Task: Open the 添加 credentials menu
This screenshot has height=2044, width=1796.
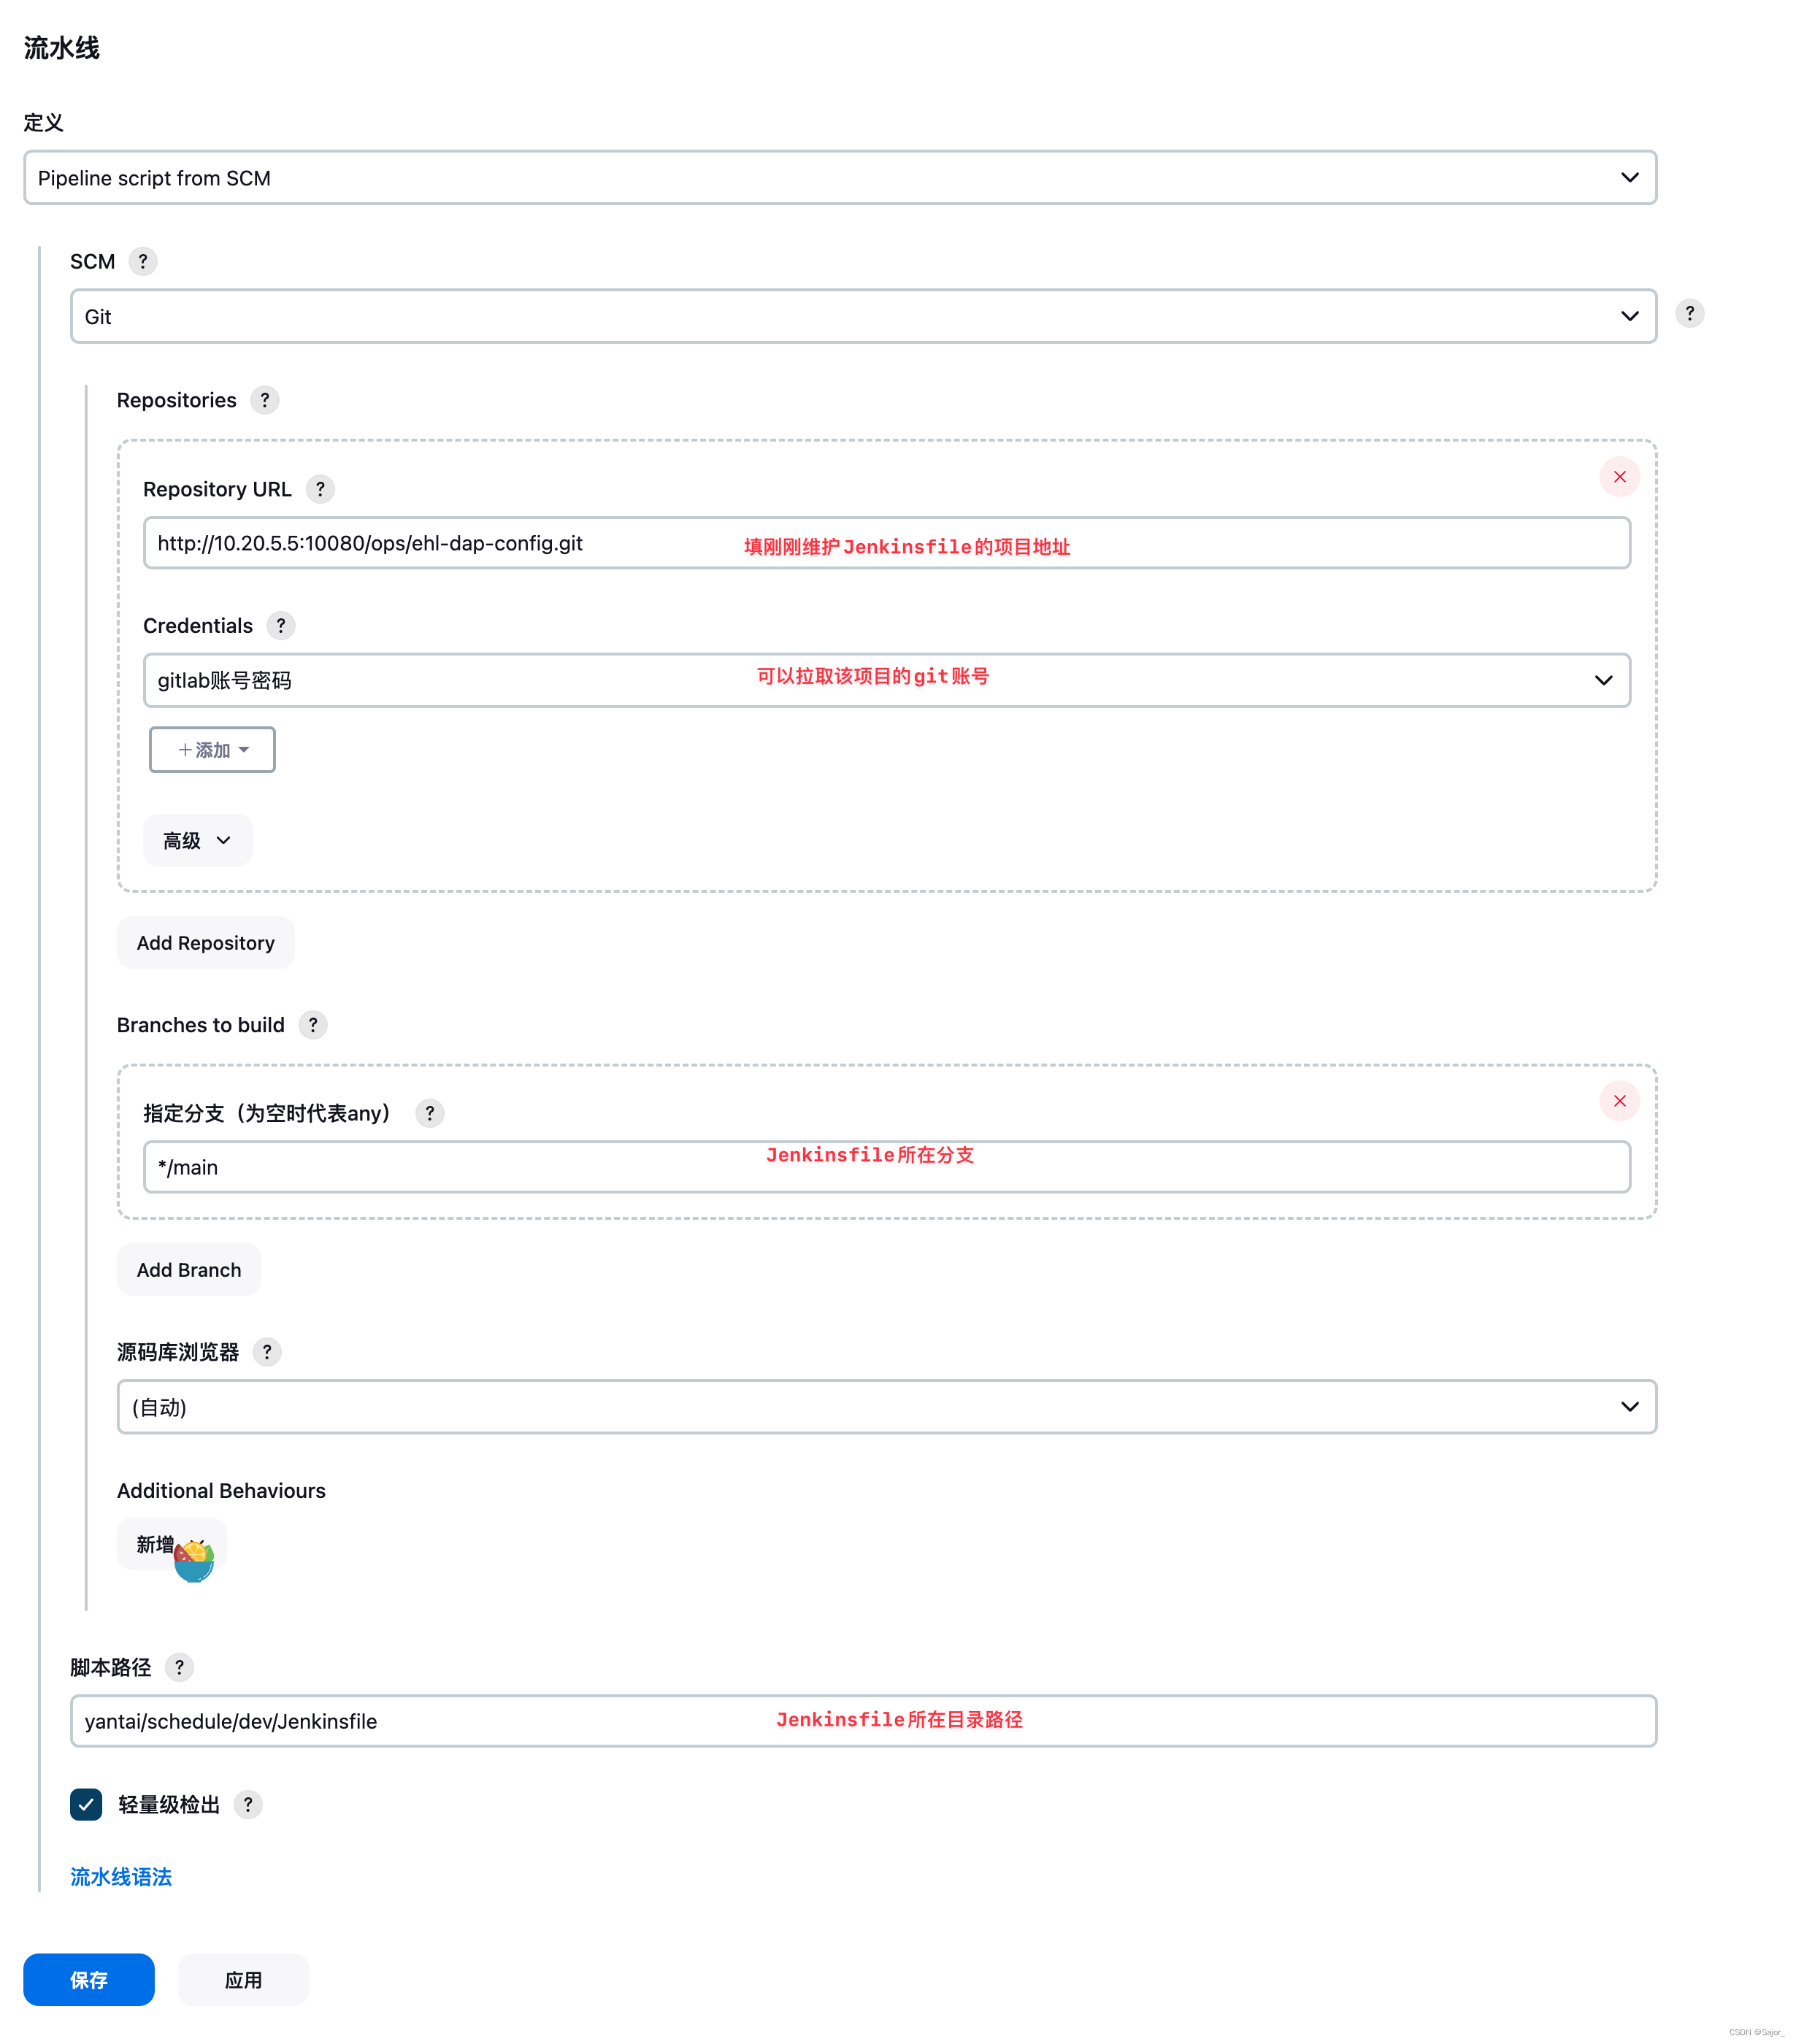Action: click(x=212, y=750)
